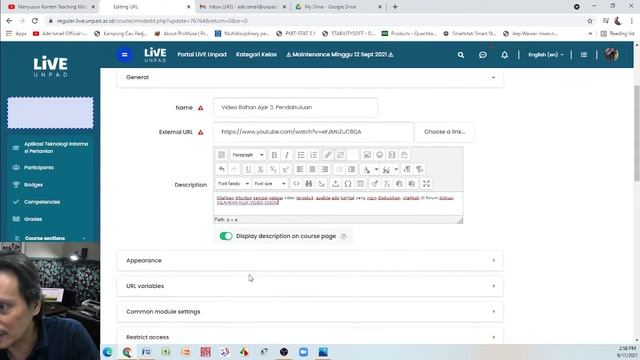640x360 pixels.
Task: Undo last edit in description editor
Action: click(x=222, y=169)
